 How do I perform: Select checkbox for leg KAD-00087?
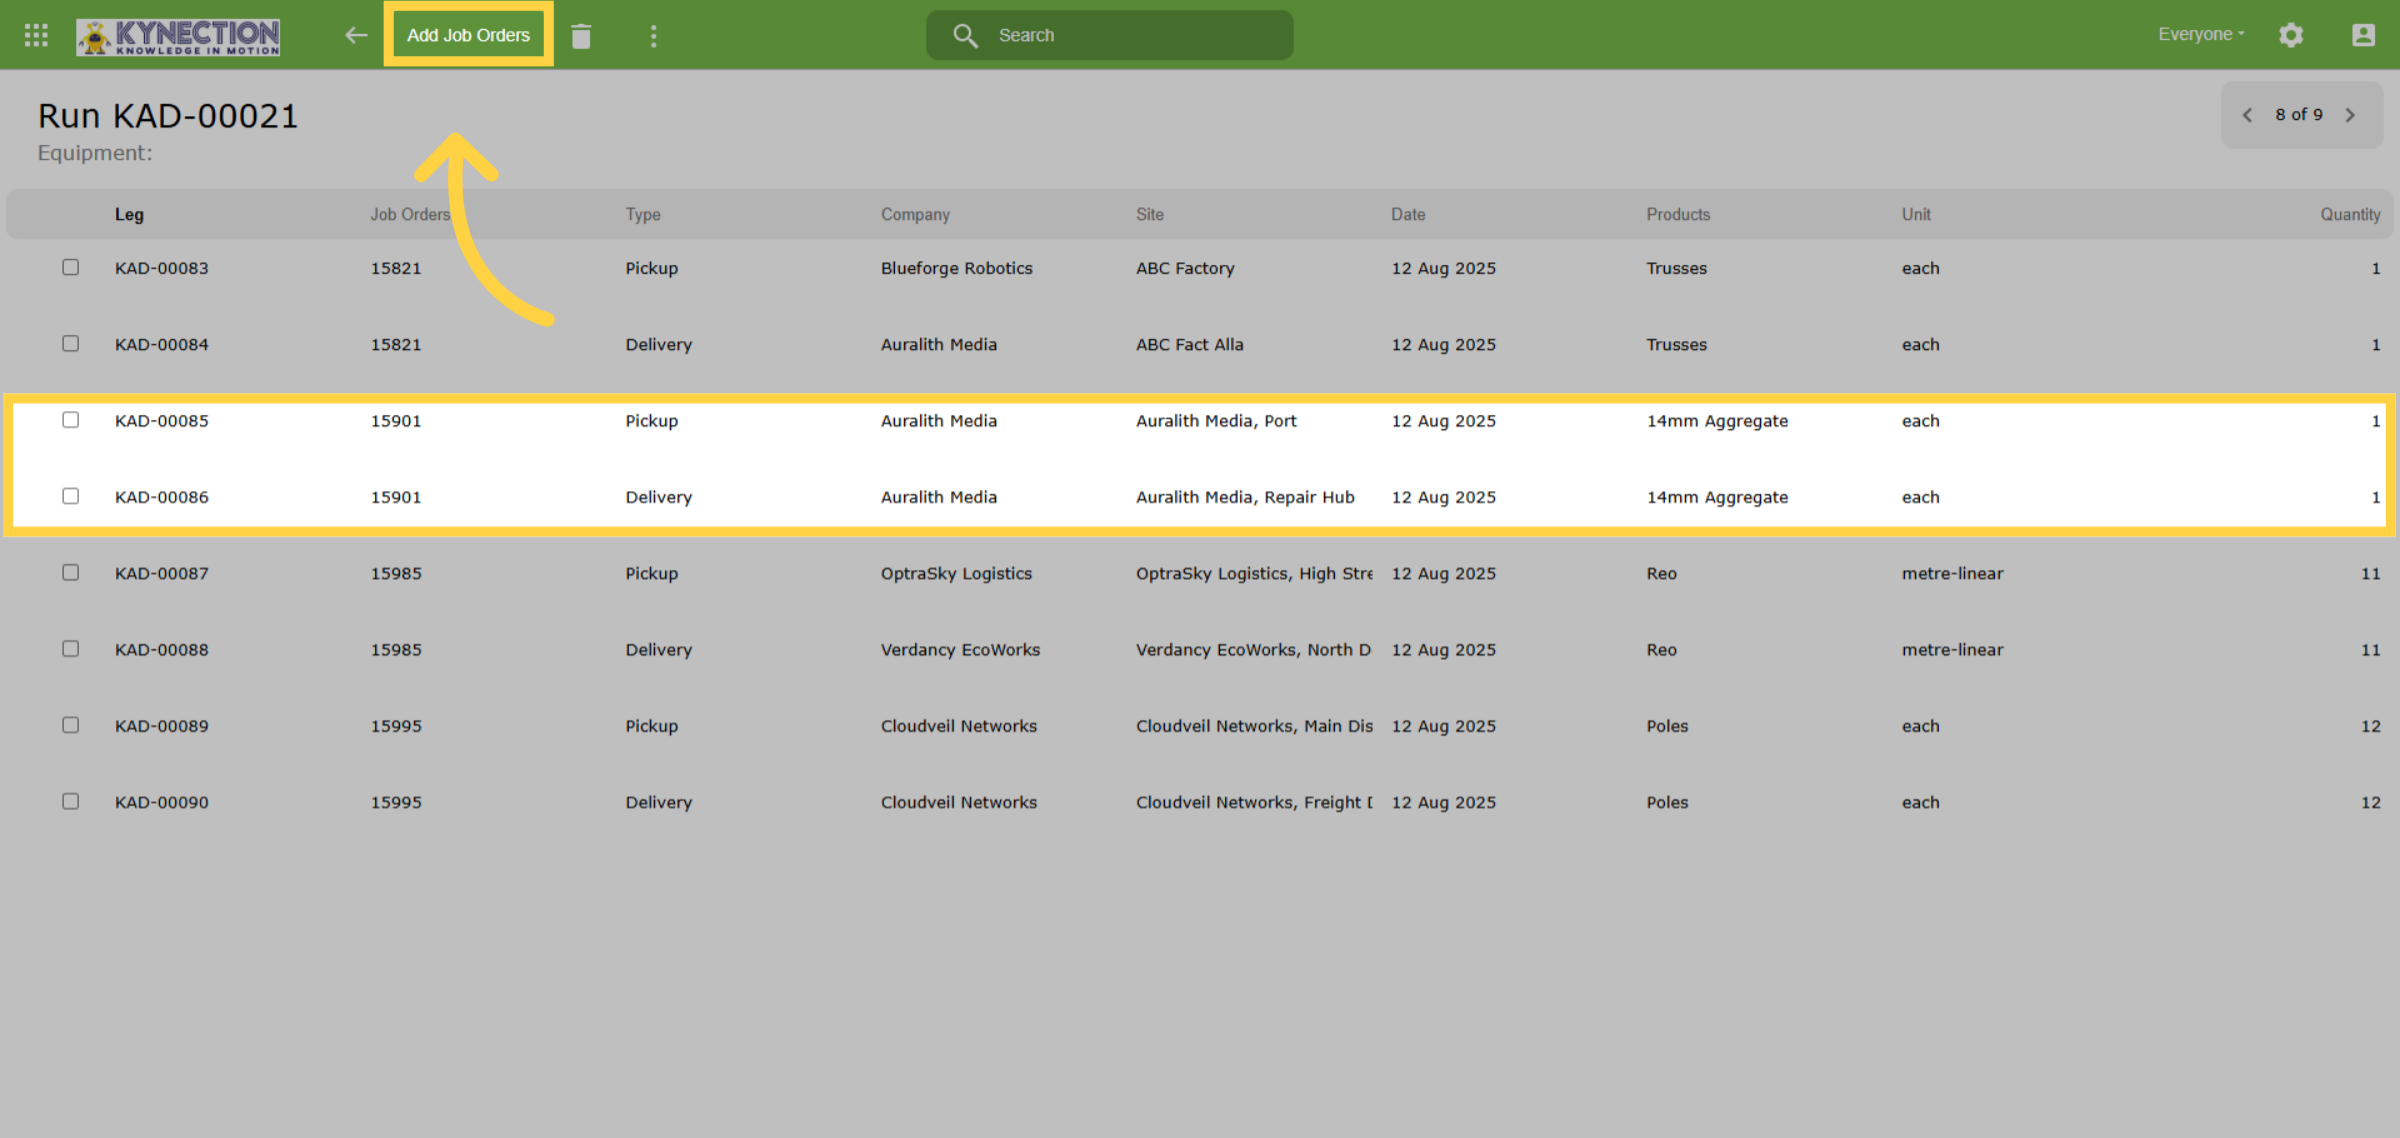(x=70, y=572)
